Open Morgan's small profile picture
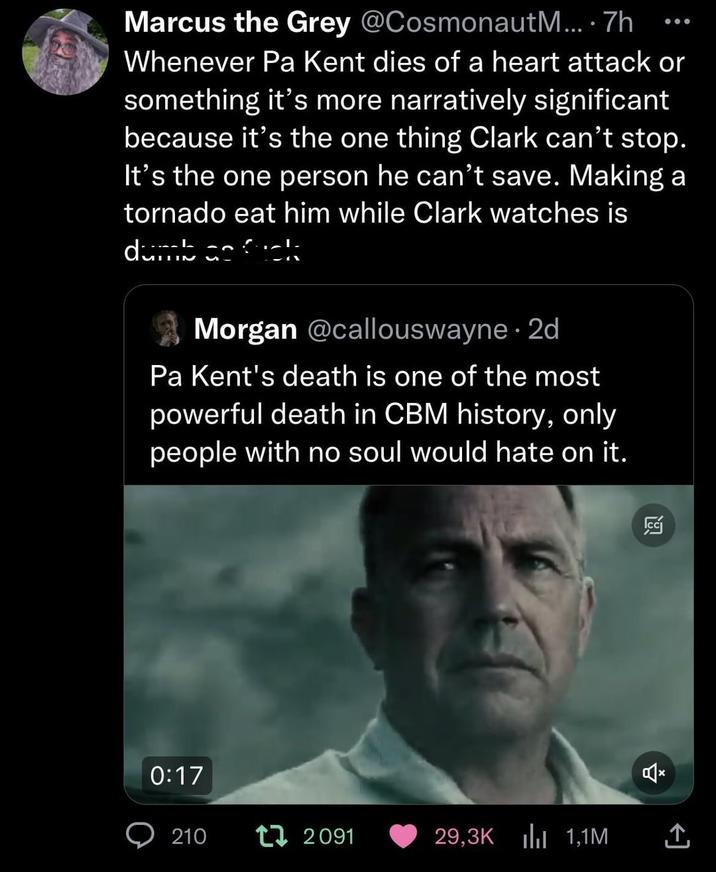 coord(166,328)
